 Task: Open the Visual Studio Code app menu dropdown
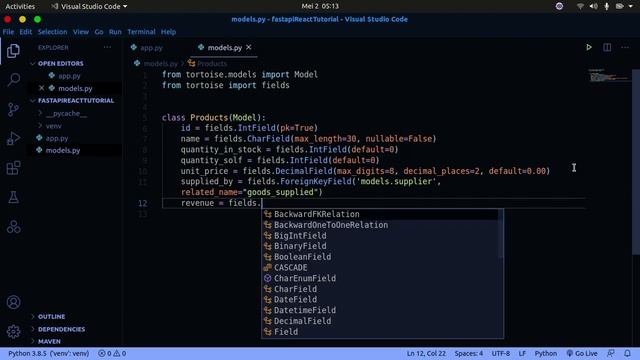click(89, 6)
